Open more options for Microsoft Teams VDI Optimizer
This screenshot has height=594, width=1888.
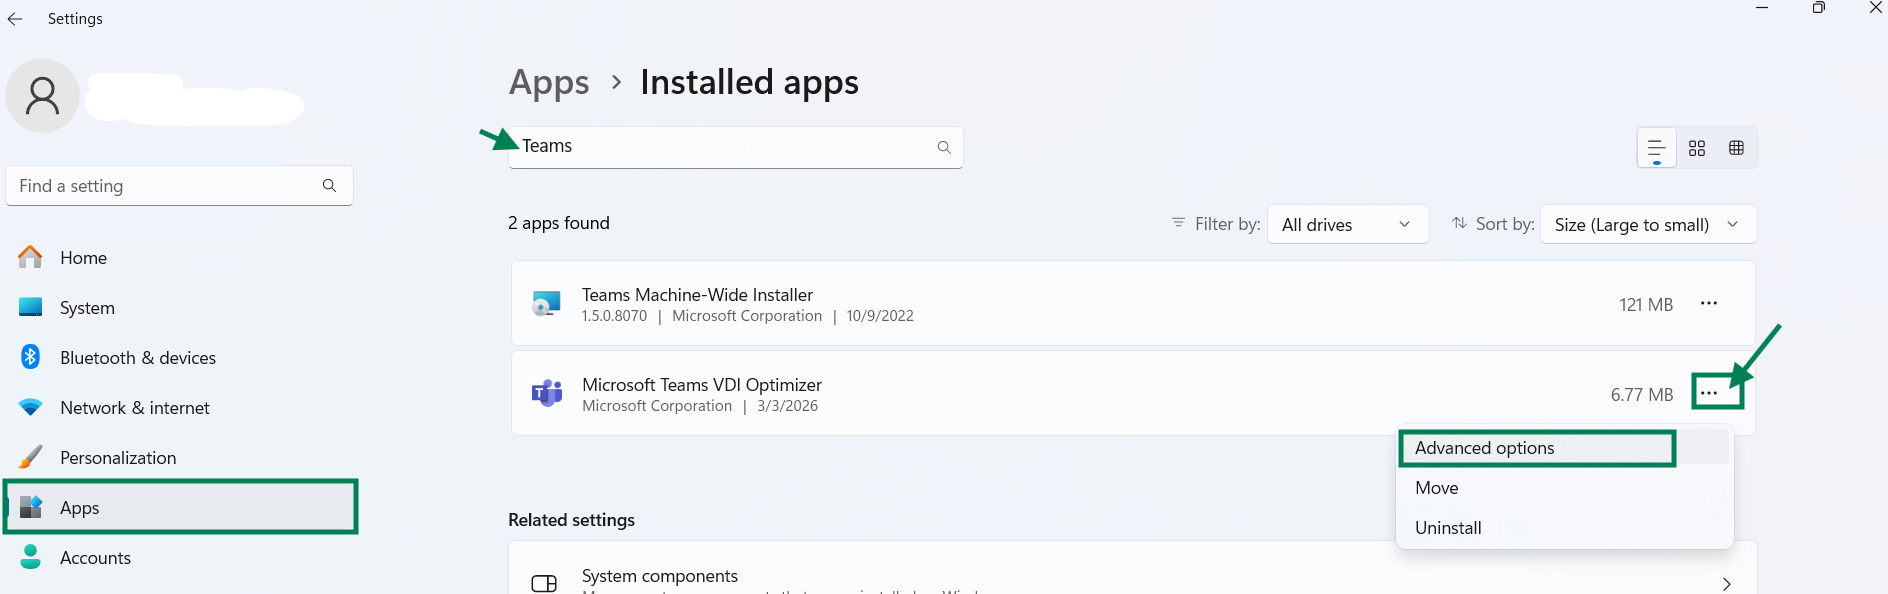(1709, 393)
